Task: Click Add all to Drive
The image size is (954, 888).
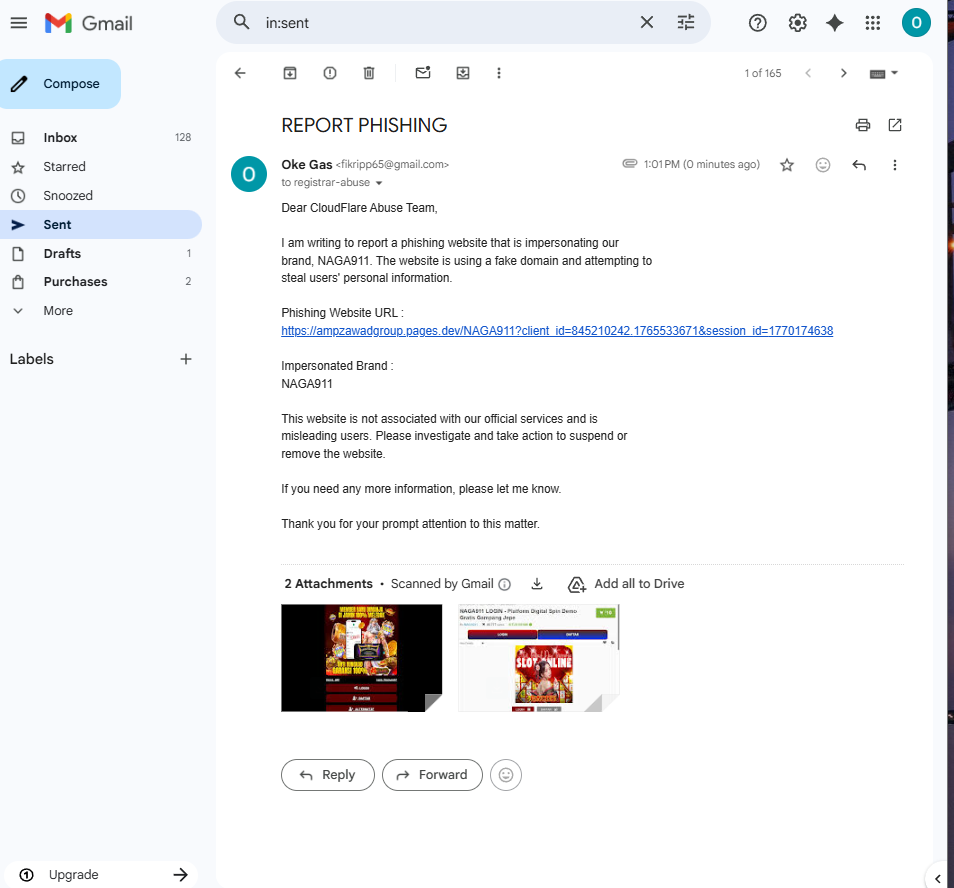Action: pyautogui.click(x=625, y=584)
